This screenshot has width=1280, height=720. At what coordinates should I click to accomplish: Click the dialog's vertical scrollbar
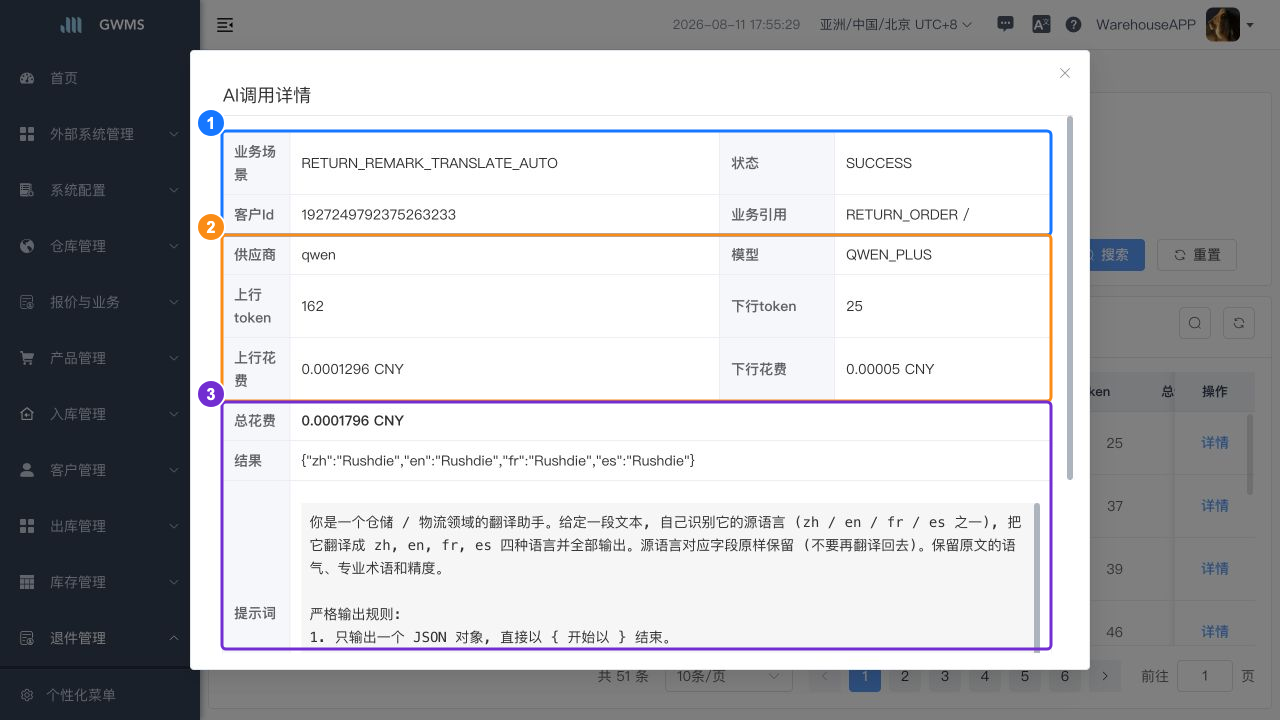[1071, 297]
